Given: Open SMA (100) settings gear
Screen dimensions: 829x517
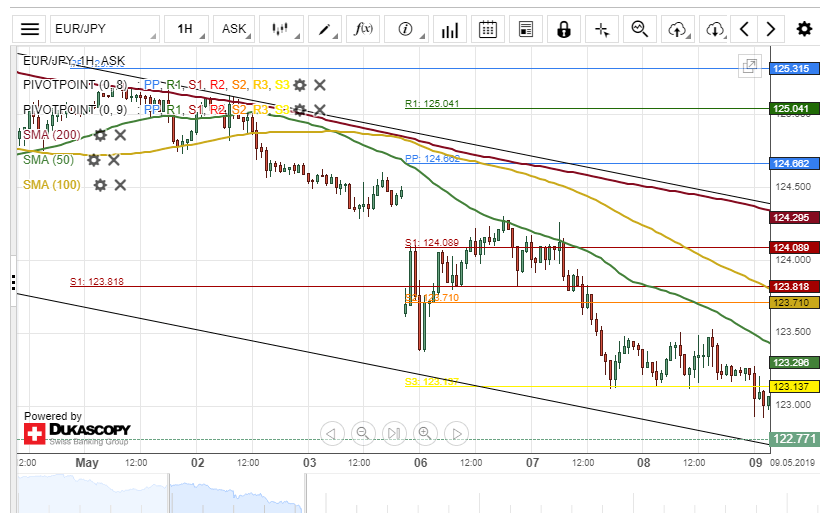Looking at the screenshot, I should [100, 185].
